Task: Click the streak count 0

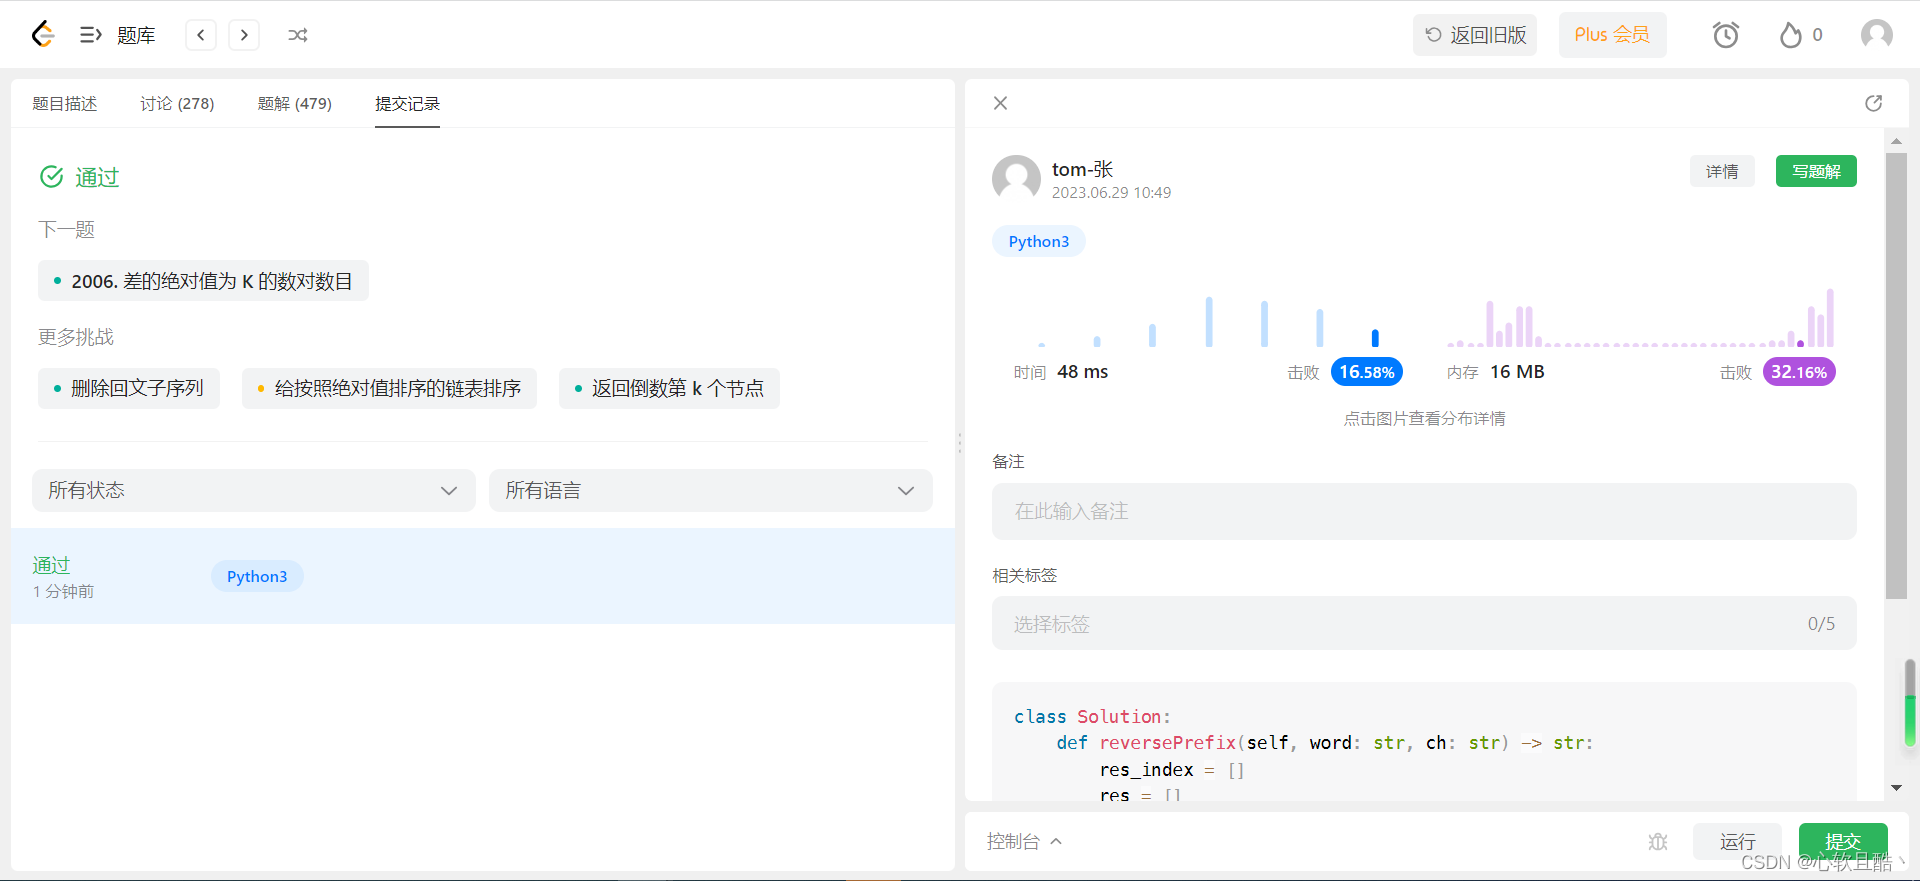Action: (x=1817, y=35)
